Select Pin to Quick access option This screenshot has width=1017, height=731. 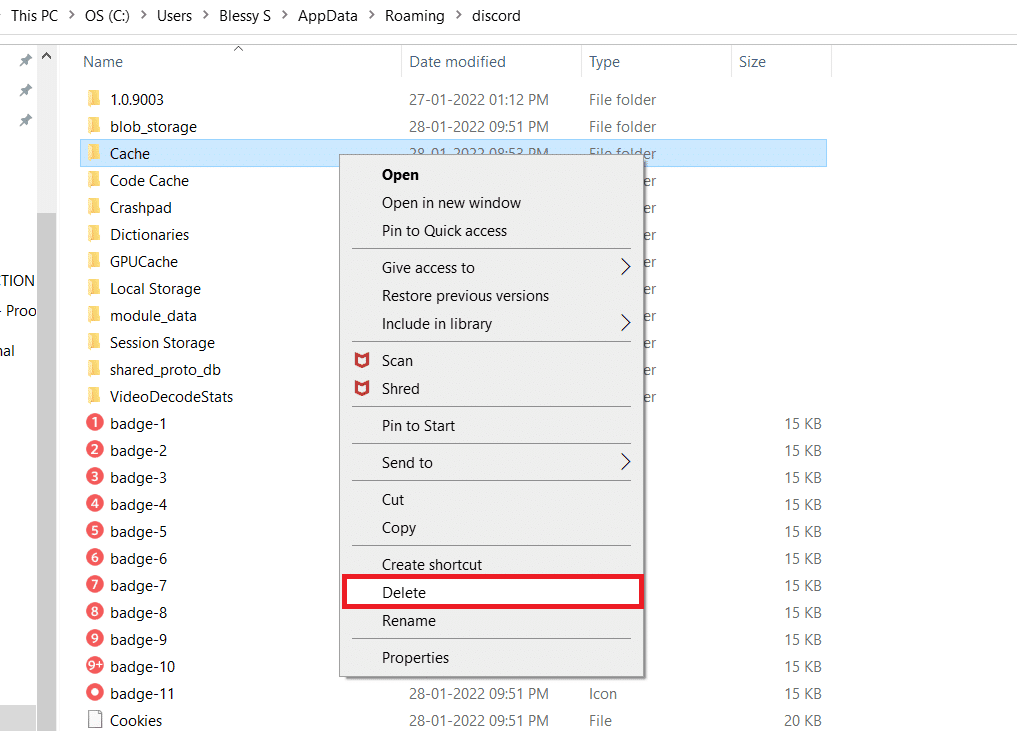[x=444, y=231]
